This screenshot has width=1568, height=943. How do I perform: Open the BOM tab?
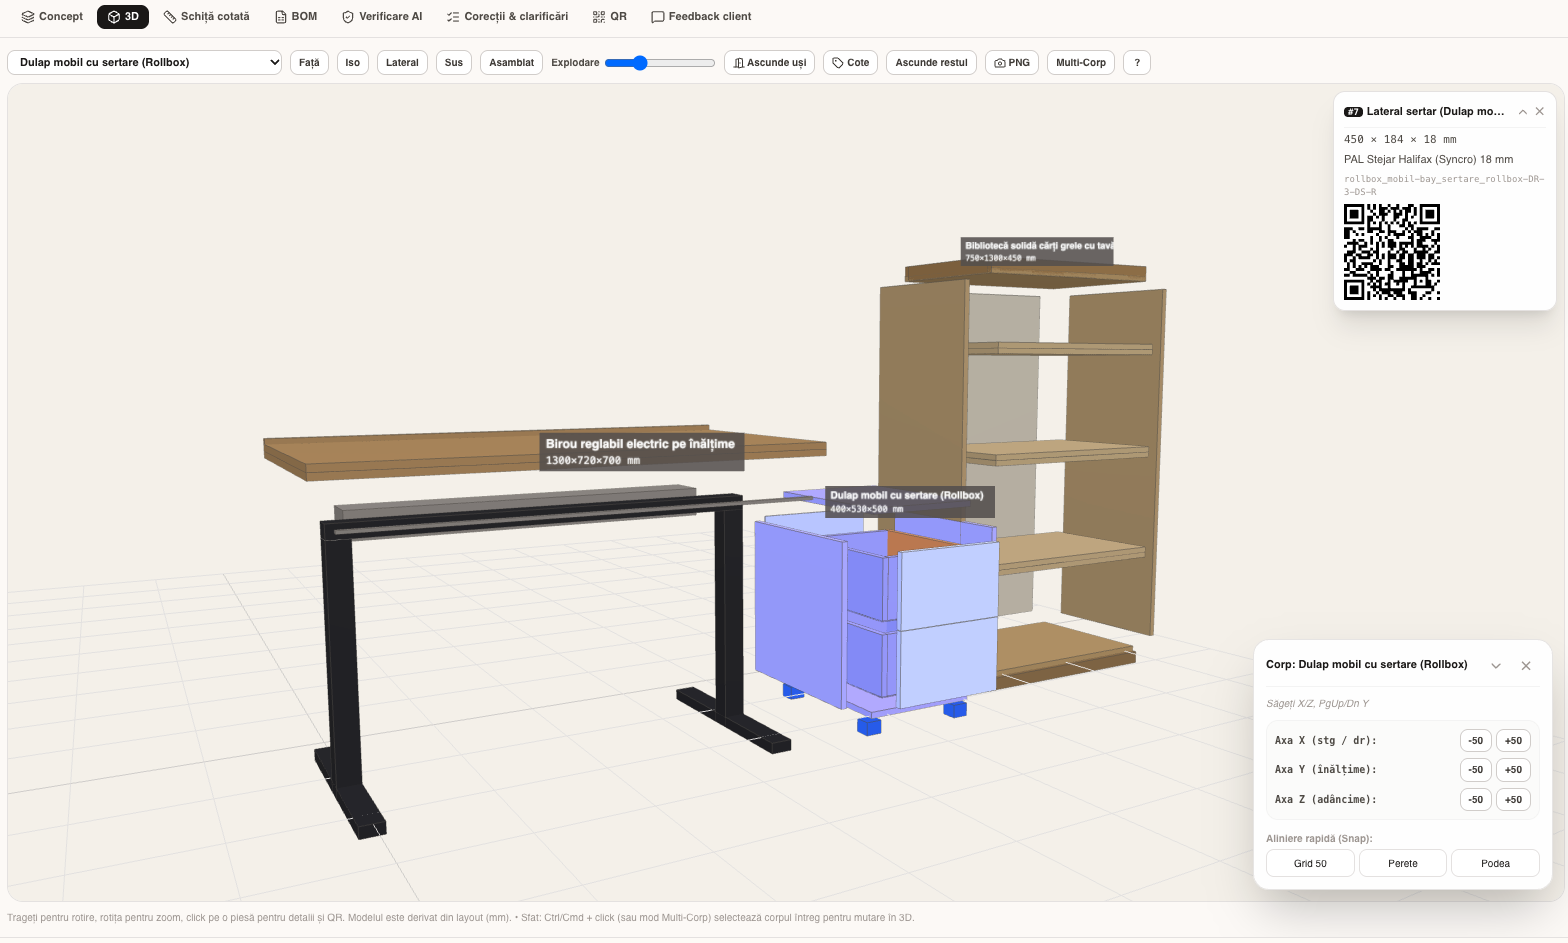[296, 17]
